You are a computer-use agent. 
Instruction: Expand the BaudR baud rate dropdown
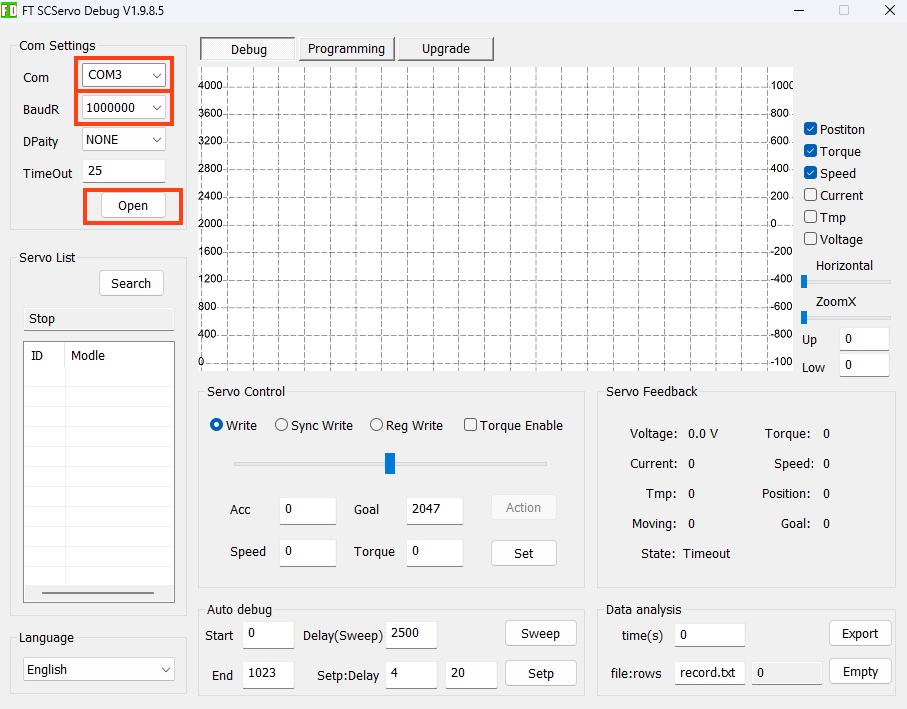124,108
